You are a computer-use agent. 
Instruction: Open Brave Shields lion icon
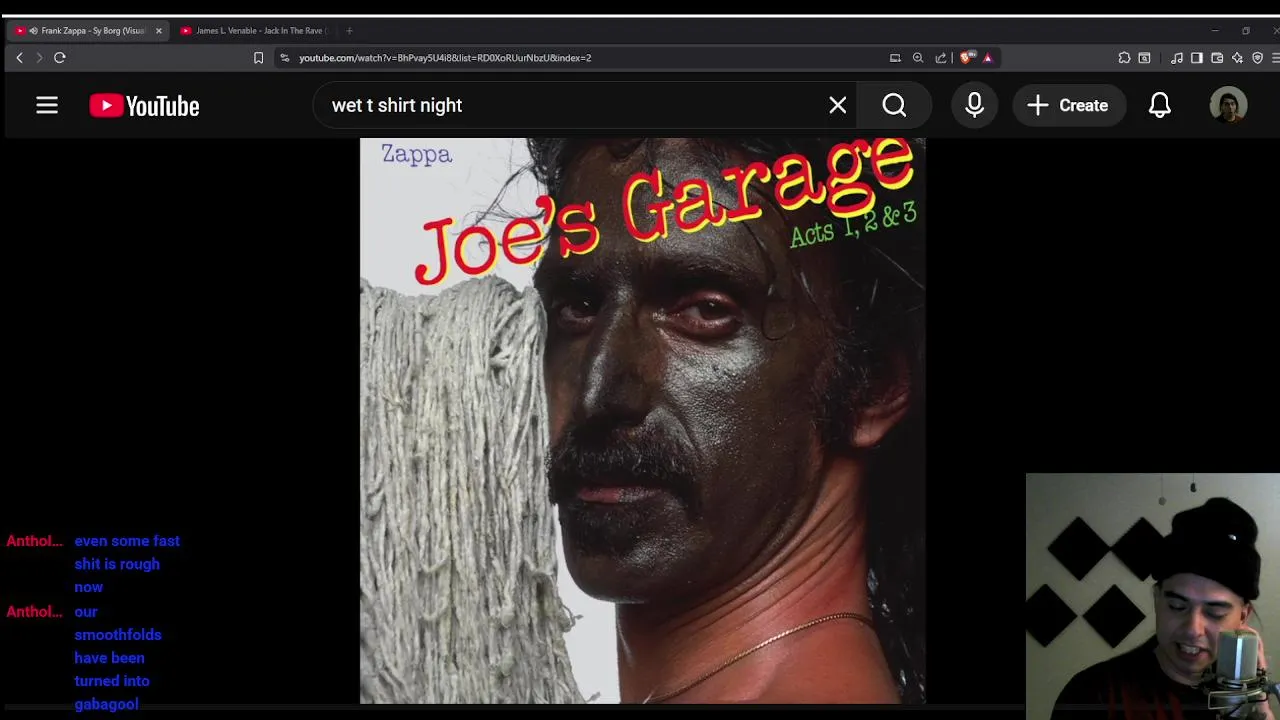966,58
